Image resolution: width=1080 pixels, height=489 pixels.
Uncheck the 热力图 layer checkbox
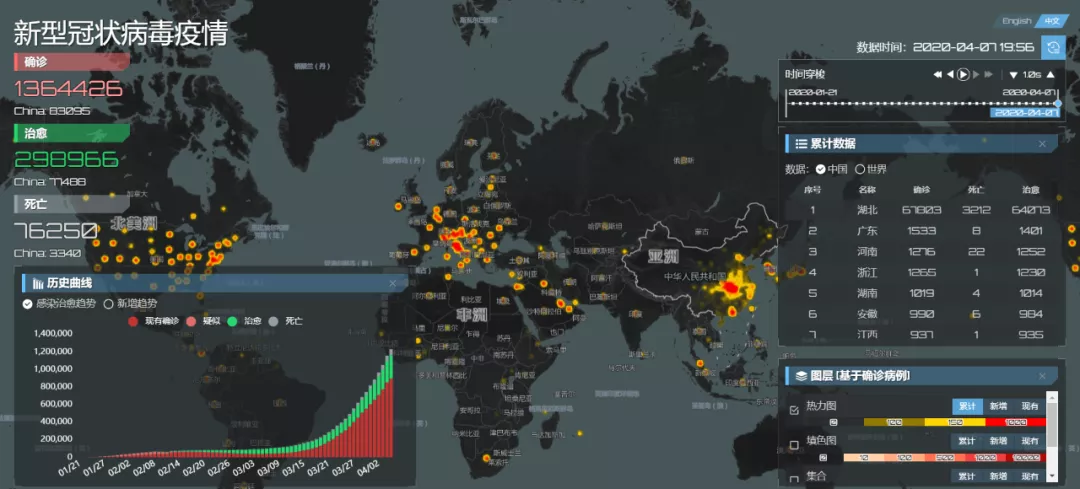794,410
